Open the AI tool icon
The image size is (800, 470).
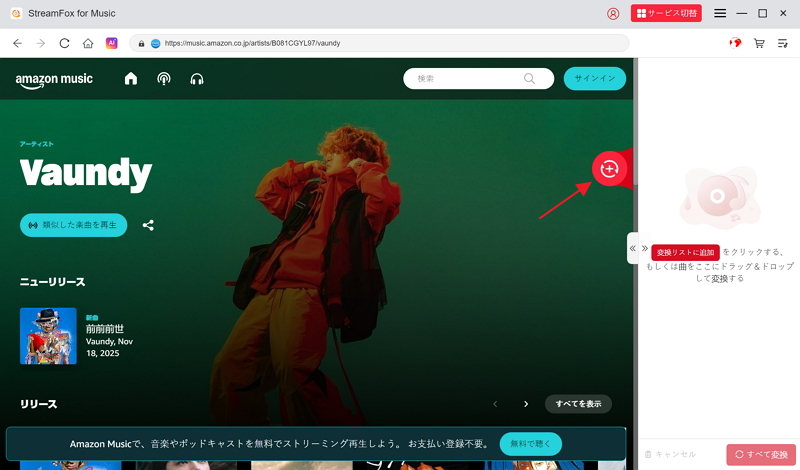112,43
